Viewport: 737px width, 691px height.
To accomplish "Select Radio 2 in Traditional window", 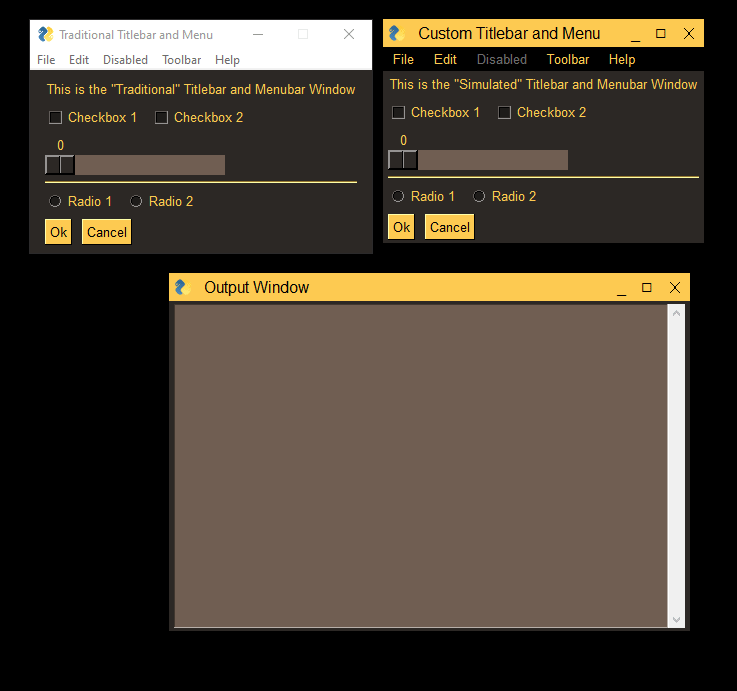I will point(136,202).
